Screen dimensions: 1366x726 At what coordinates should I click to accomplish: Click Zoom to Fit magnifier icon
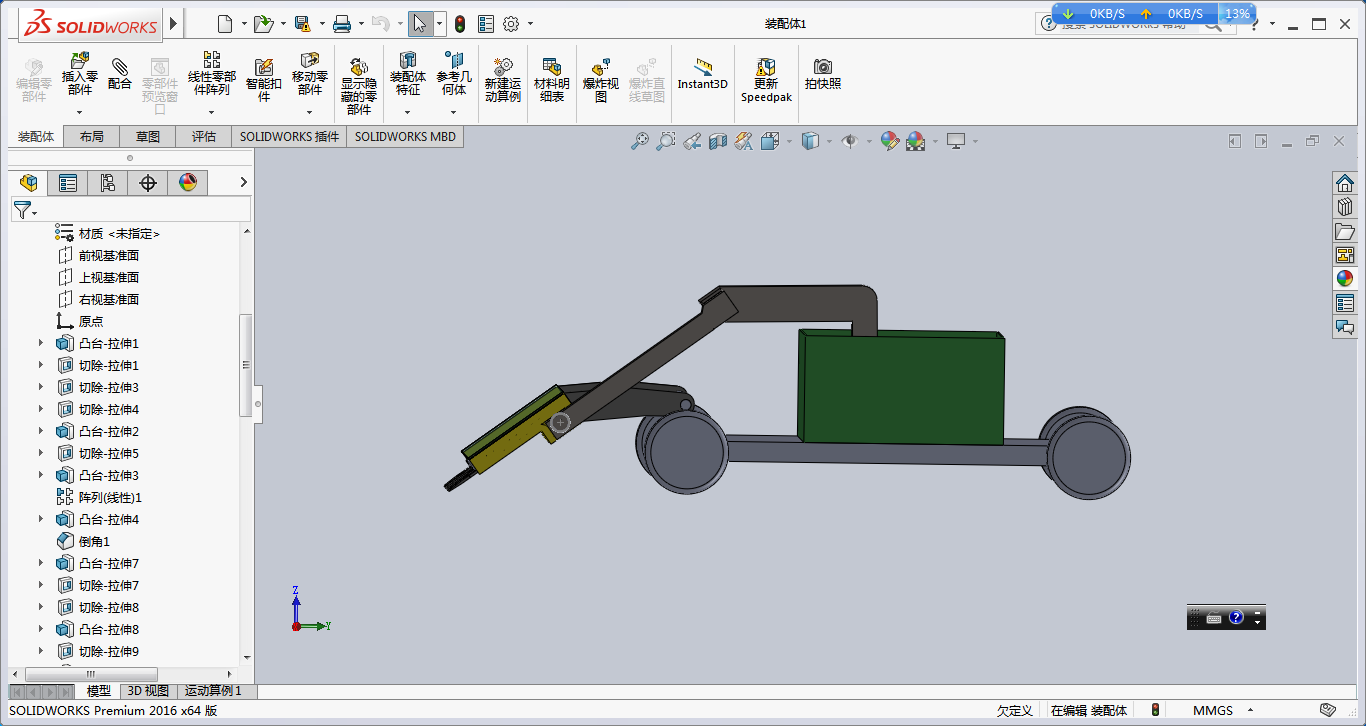point(640,142)
